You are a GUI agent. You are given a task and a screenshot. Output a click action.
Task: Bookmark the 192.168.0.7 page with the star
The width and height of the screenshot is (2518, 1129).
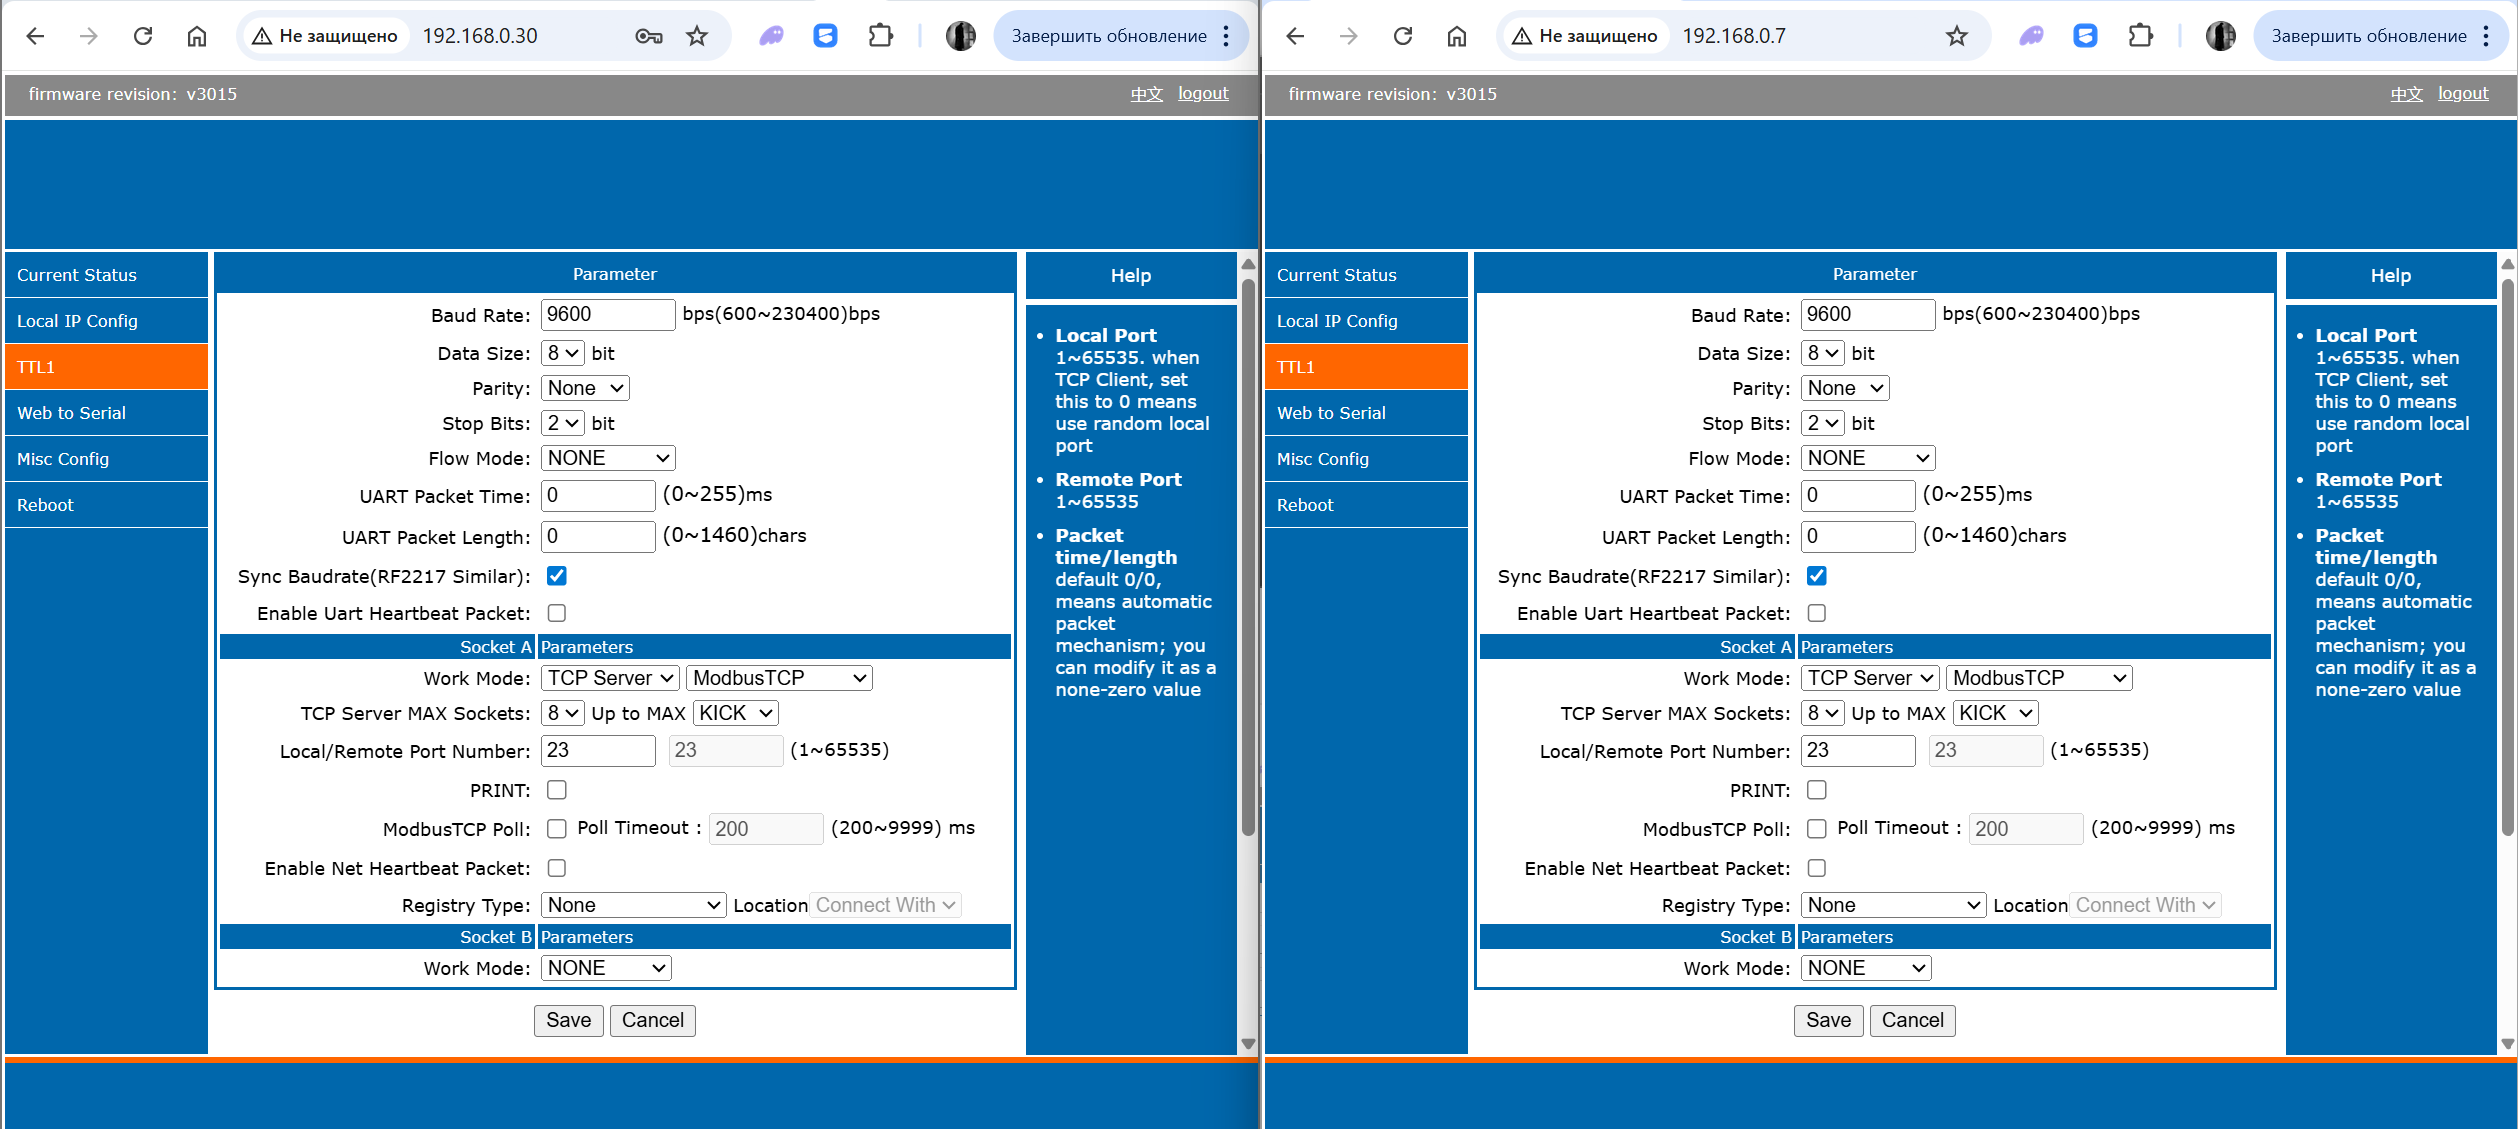click(1956, 36)
